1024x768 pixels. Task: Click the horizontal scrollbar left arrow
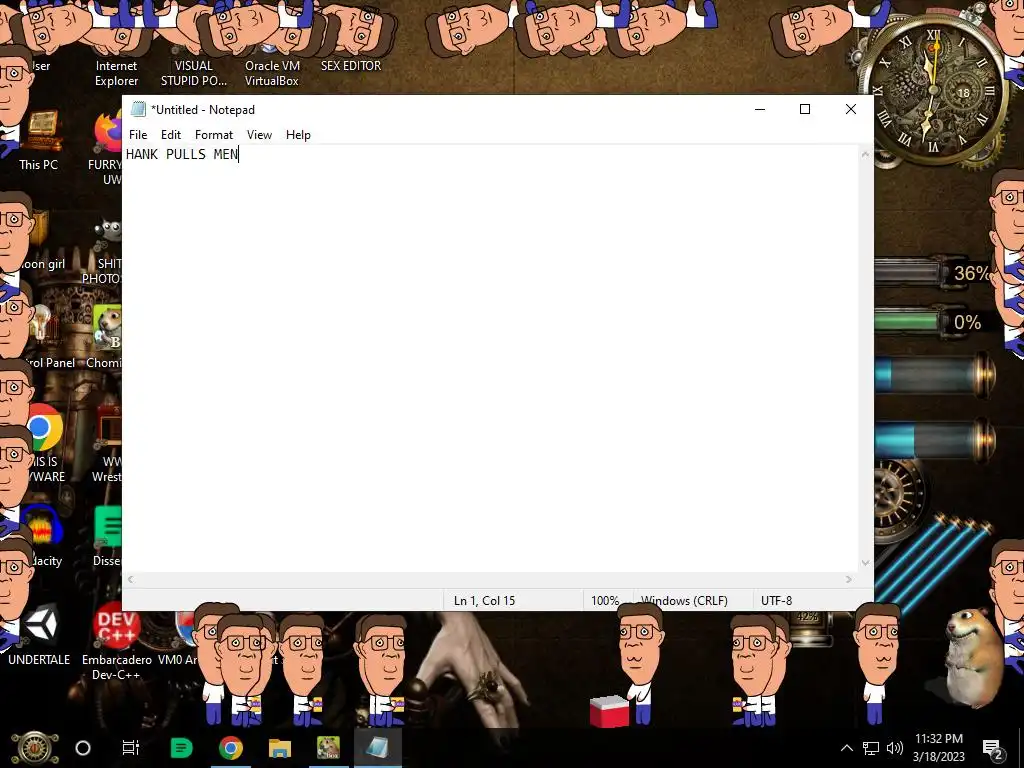(131, 579)
